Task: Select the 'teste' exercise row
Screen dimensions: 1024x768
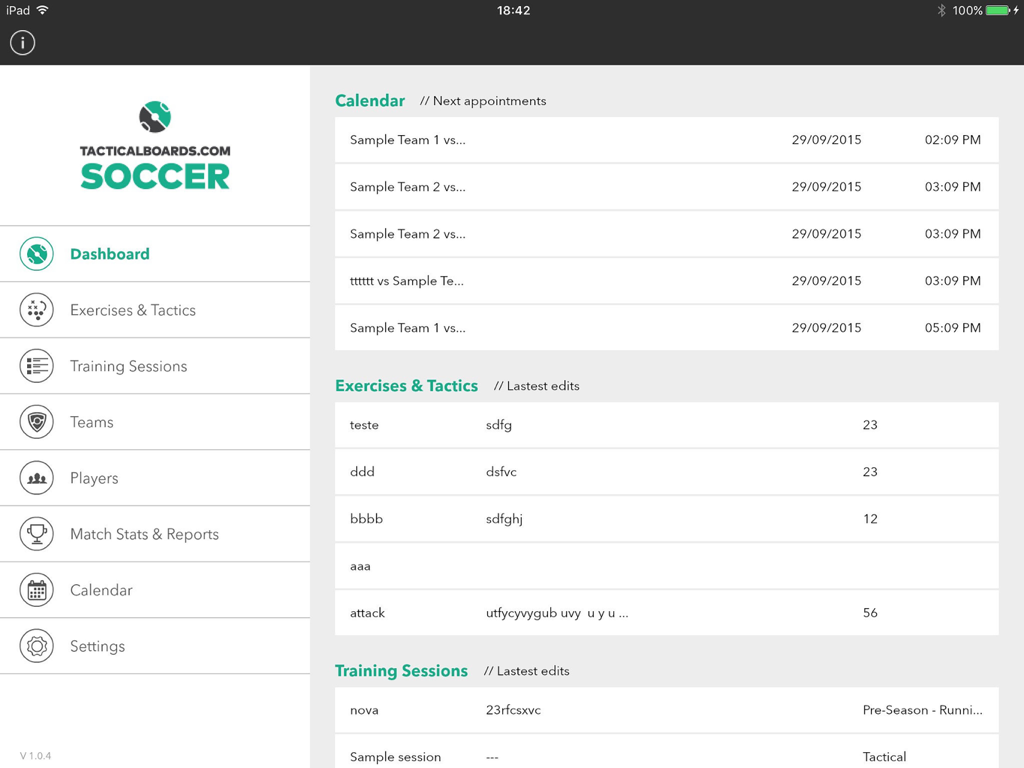Action: tap(666, 424)
